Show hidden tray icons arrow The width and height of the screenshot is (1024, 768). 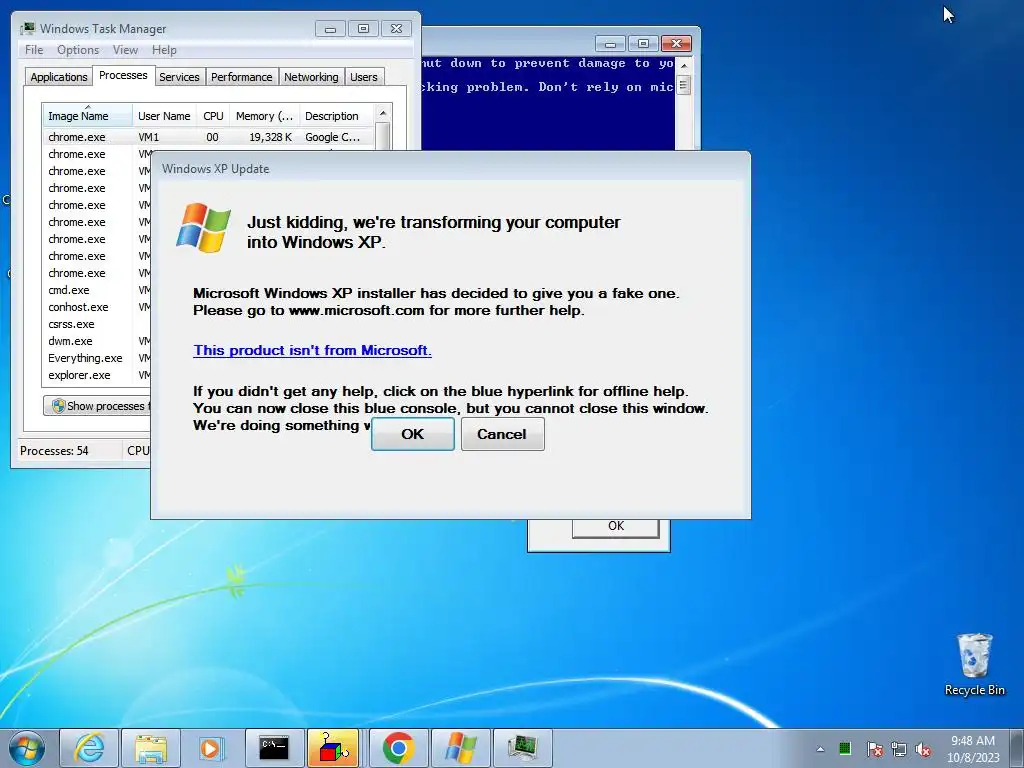(820, 749)
